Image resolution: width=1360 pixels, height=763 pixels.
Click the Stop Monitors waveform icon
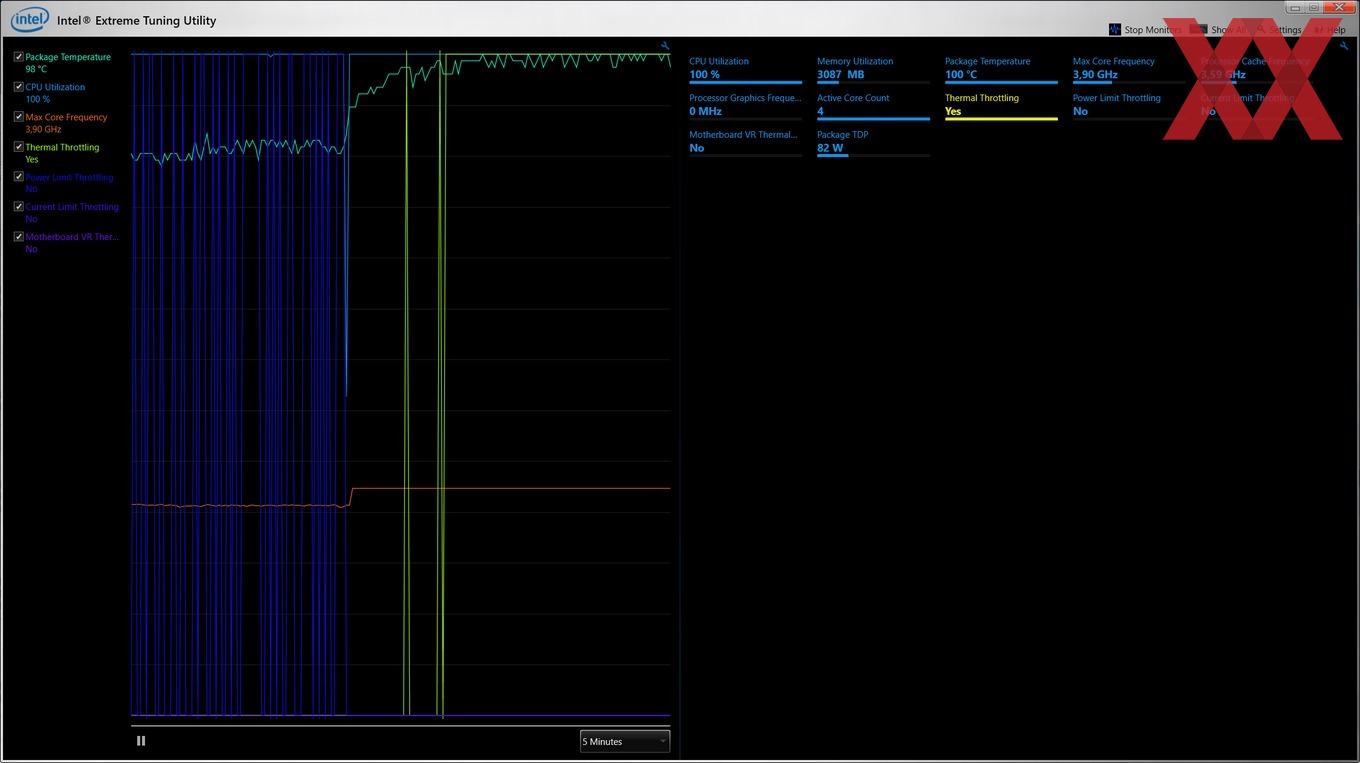(1115, 29)
